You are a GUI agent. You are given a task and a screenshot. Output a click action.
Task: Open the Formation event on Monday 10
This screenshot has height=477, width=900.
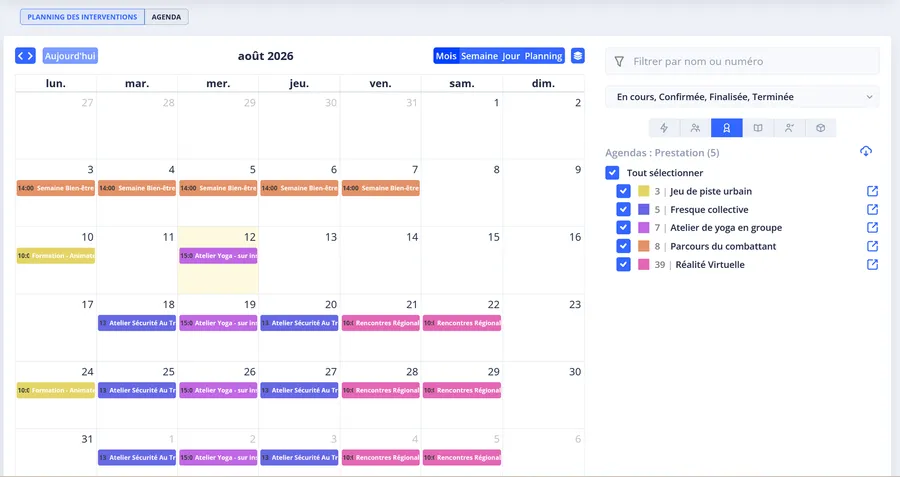tap(56, 255)
